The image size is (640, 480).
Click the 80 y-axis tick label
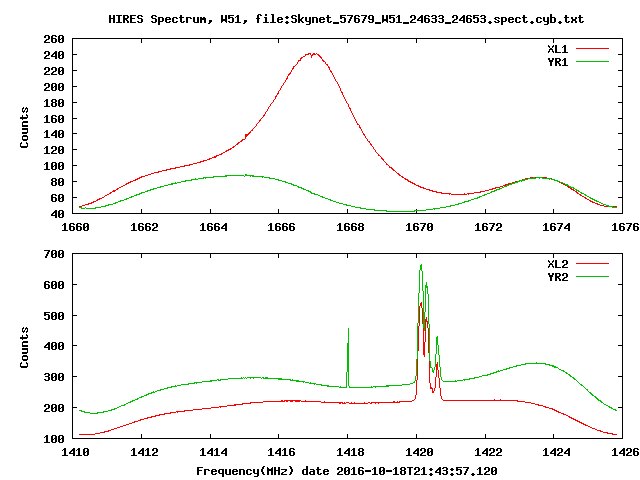[58, 182]
